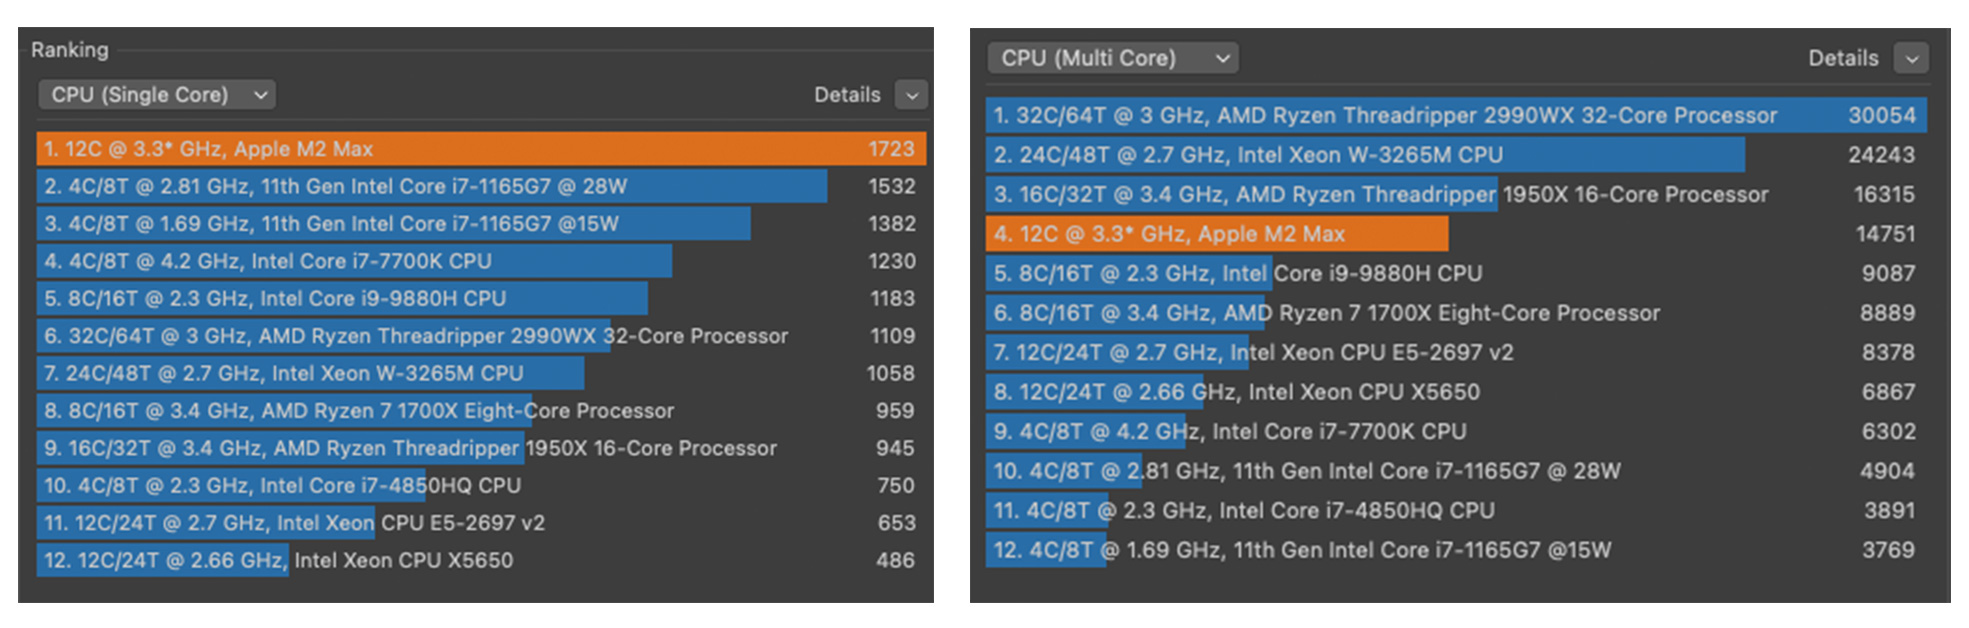Click the Details label in single core panel
The width and height of the screenshot is (1969, 628).
click(846, 95)
